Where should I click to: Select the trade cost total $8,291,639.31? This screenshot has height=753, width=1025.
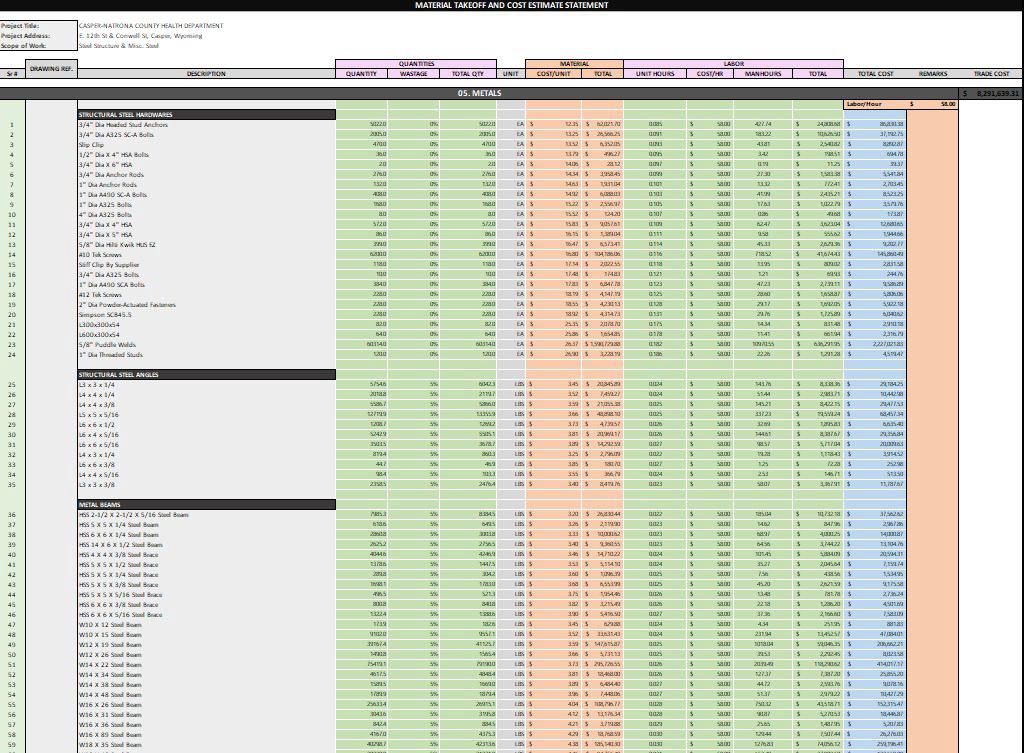[991, 93]
